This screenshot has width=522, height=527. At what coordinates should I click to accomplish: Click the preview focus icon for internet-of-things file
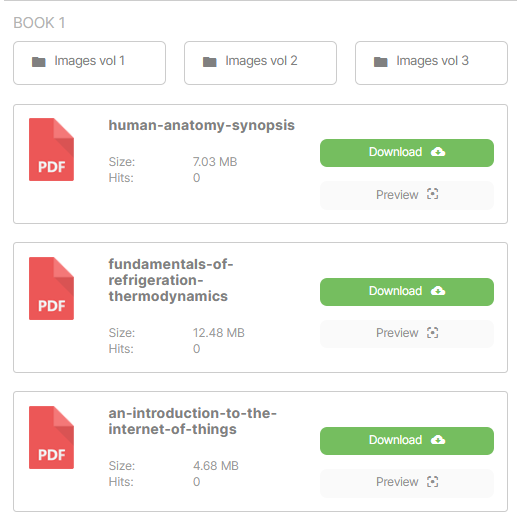tap(433, 482)
